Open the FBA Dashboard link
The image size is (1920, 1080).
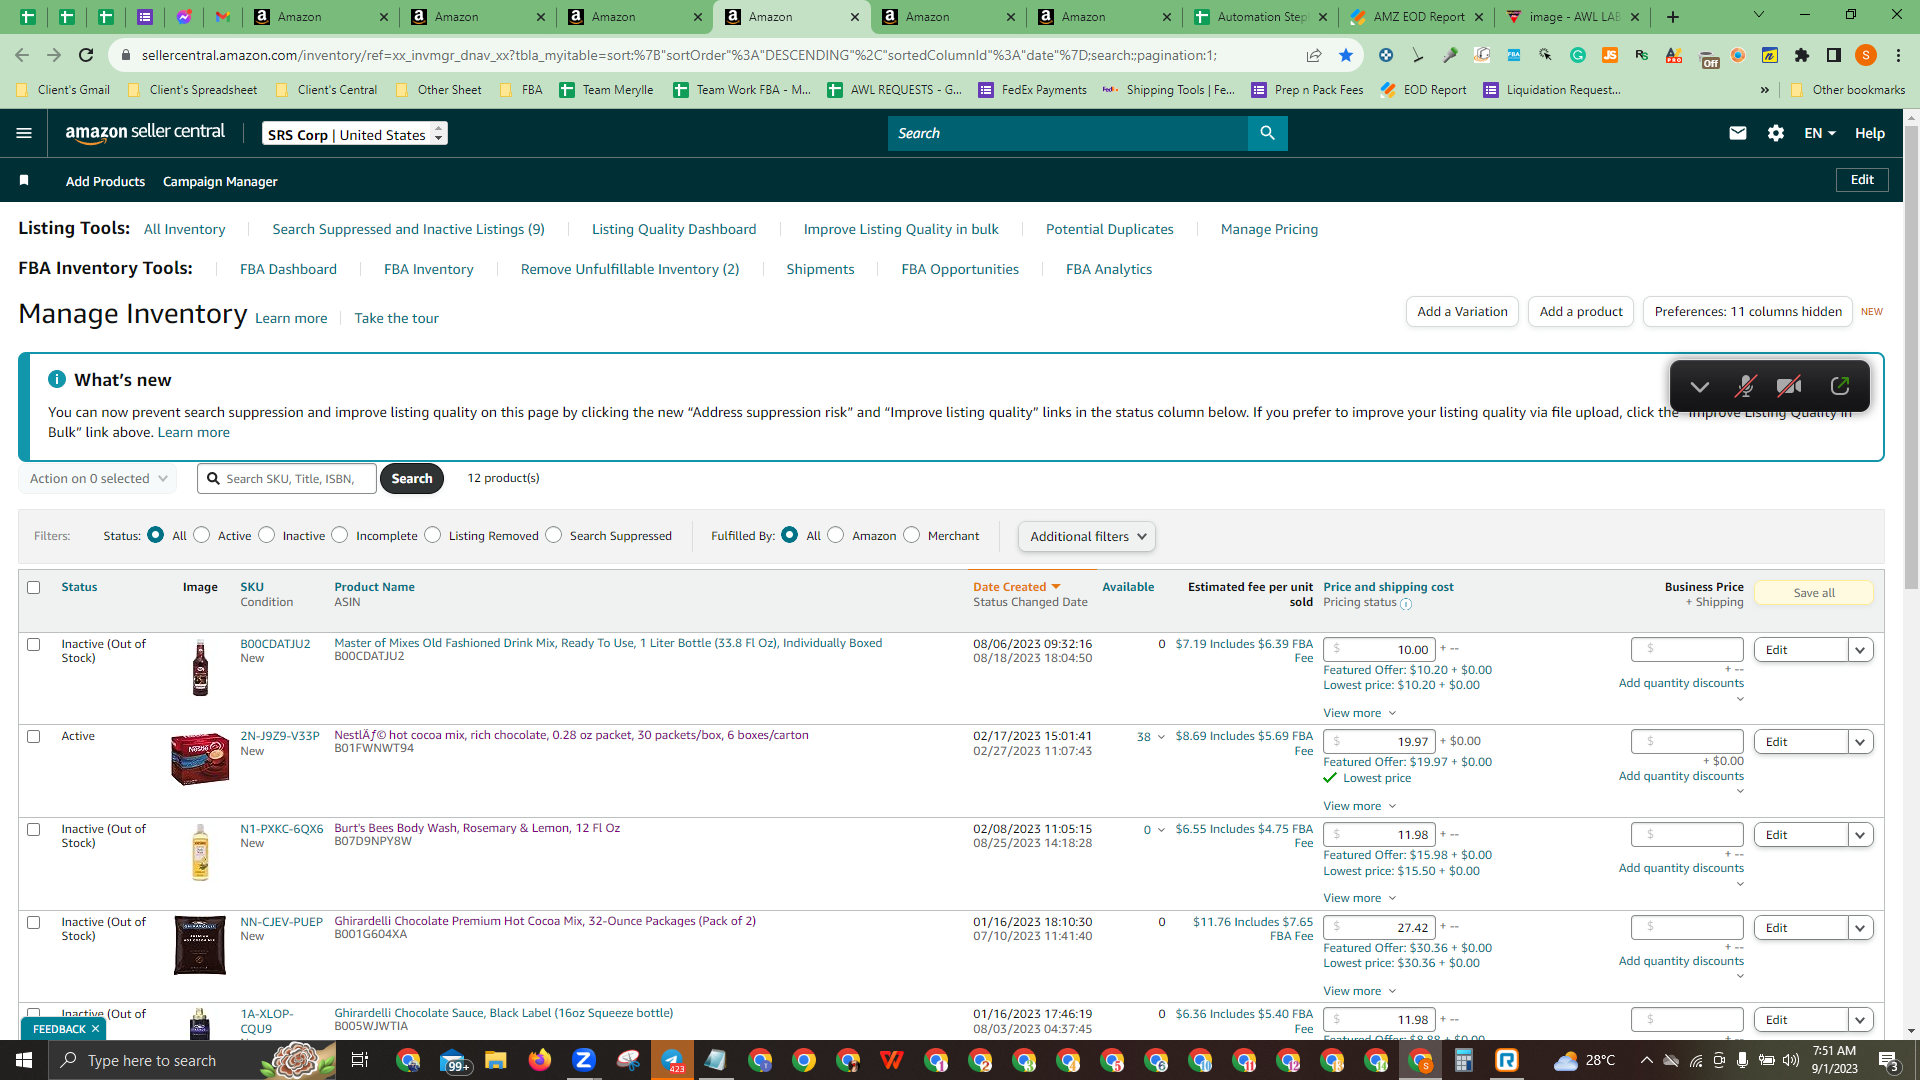(x=288, y=269)
